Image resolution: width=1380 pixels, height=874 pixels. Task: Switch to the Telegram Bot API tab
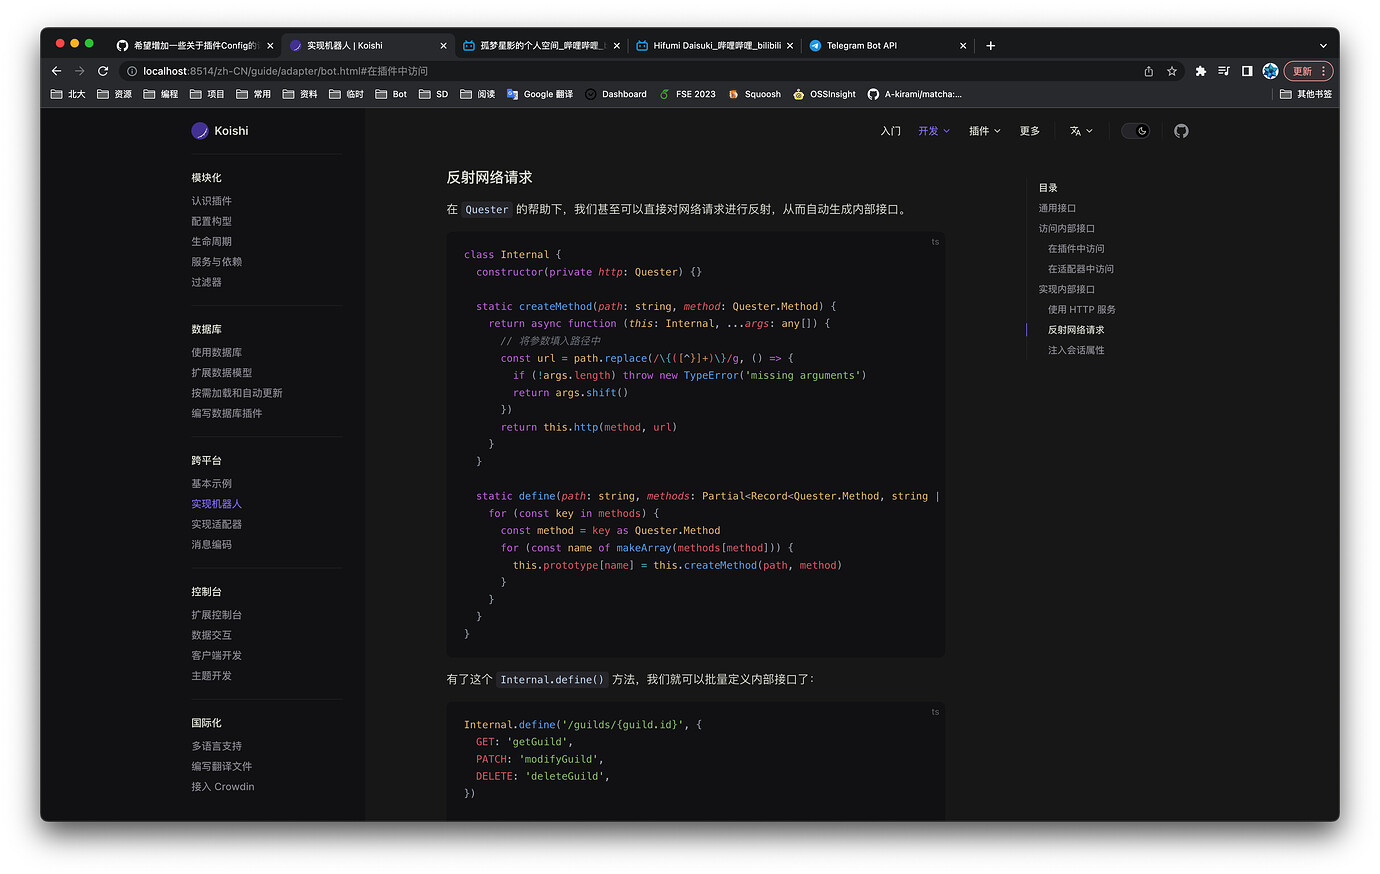click(x=861, y=45)
